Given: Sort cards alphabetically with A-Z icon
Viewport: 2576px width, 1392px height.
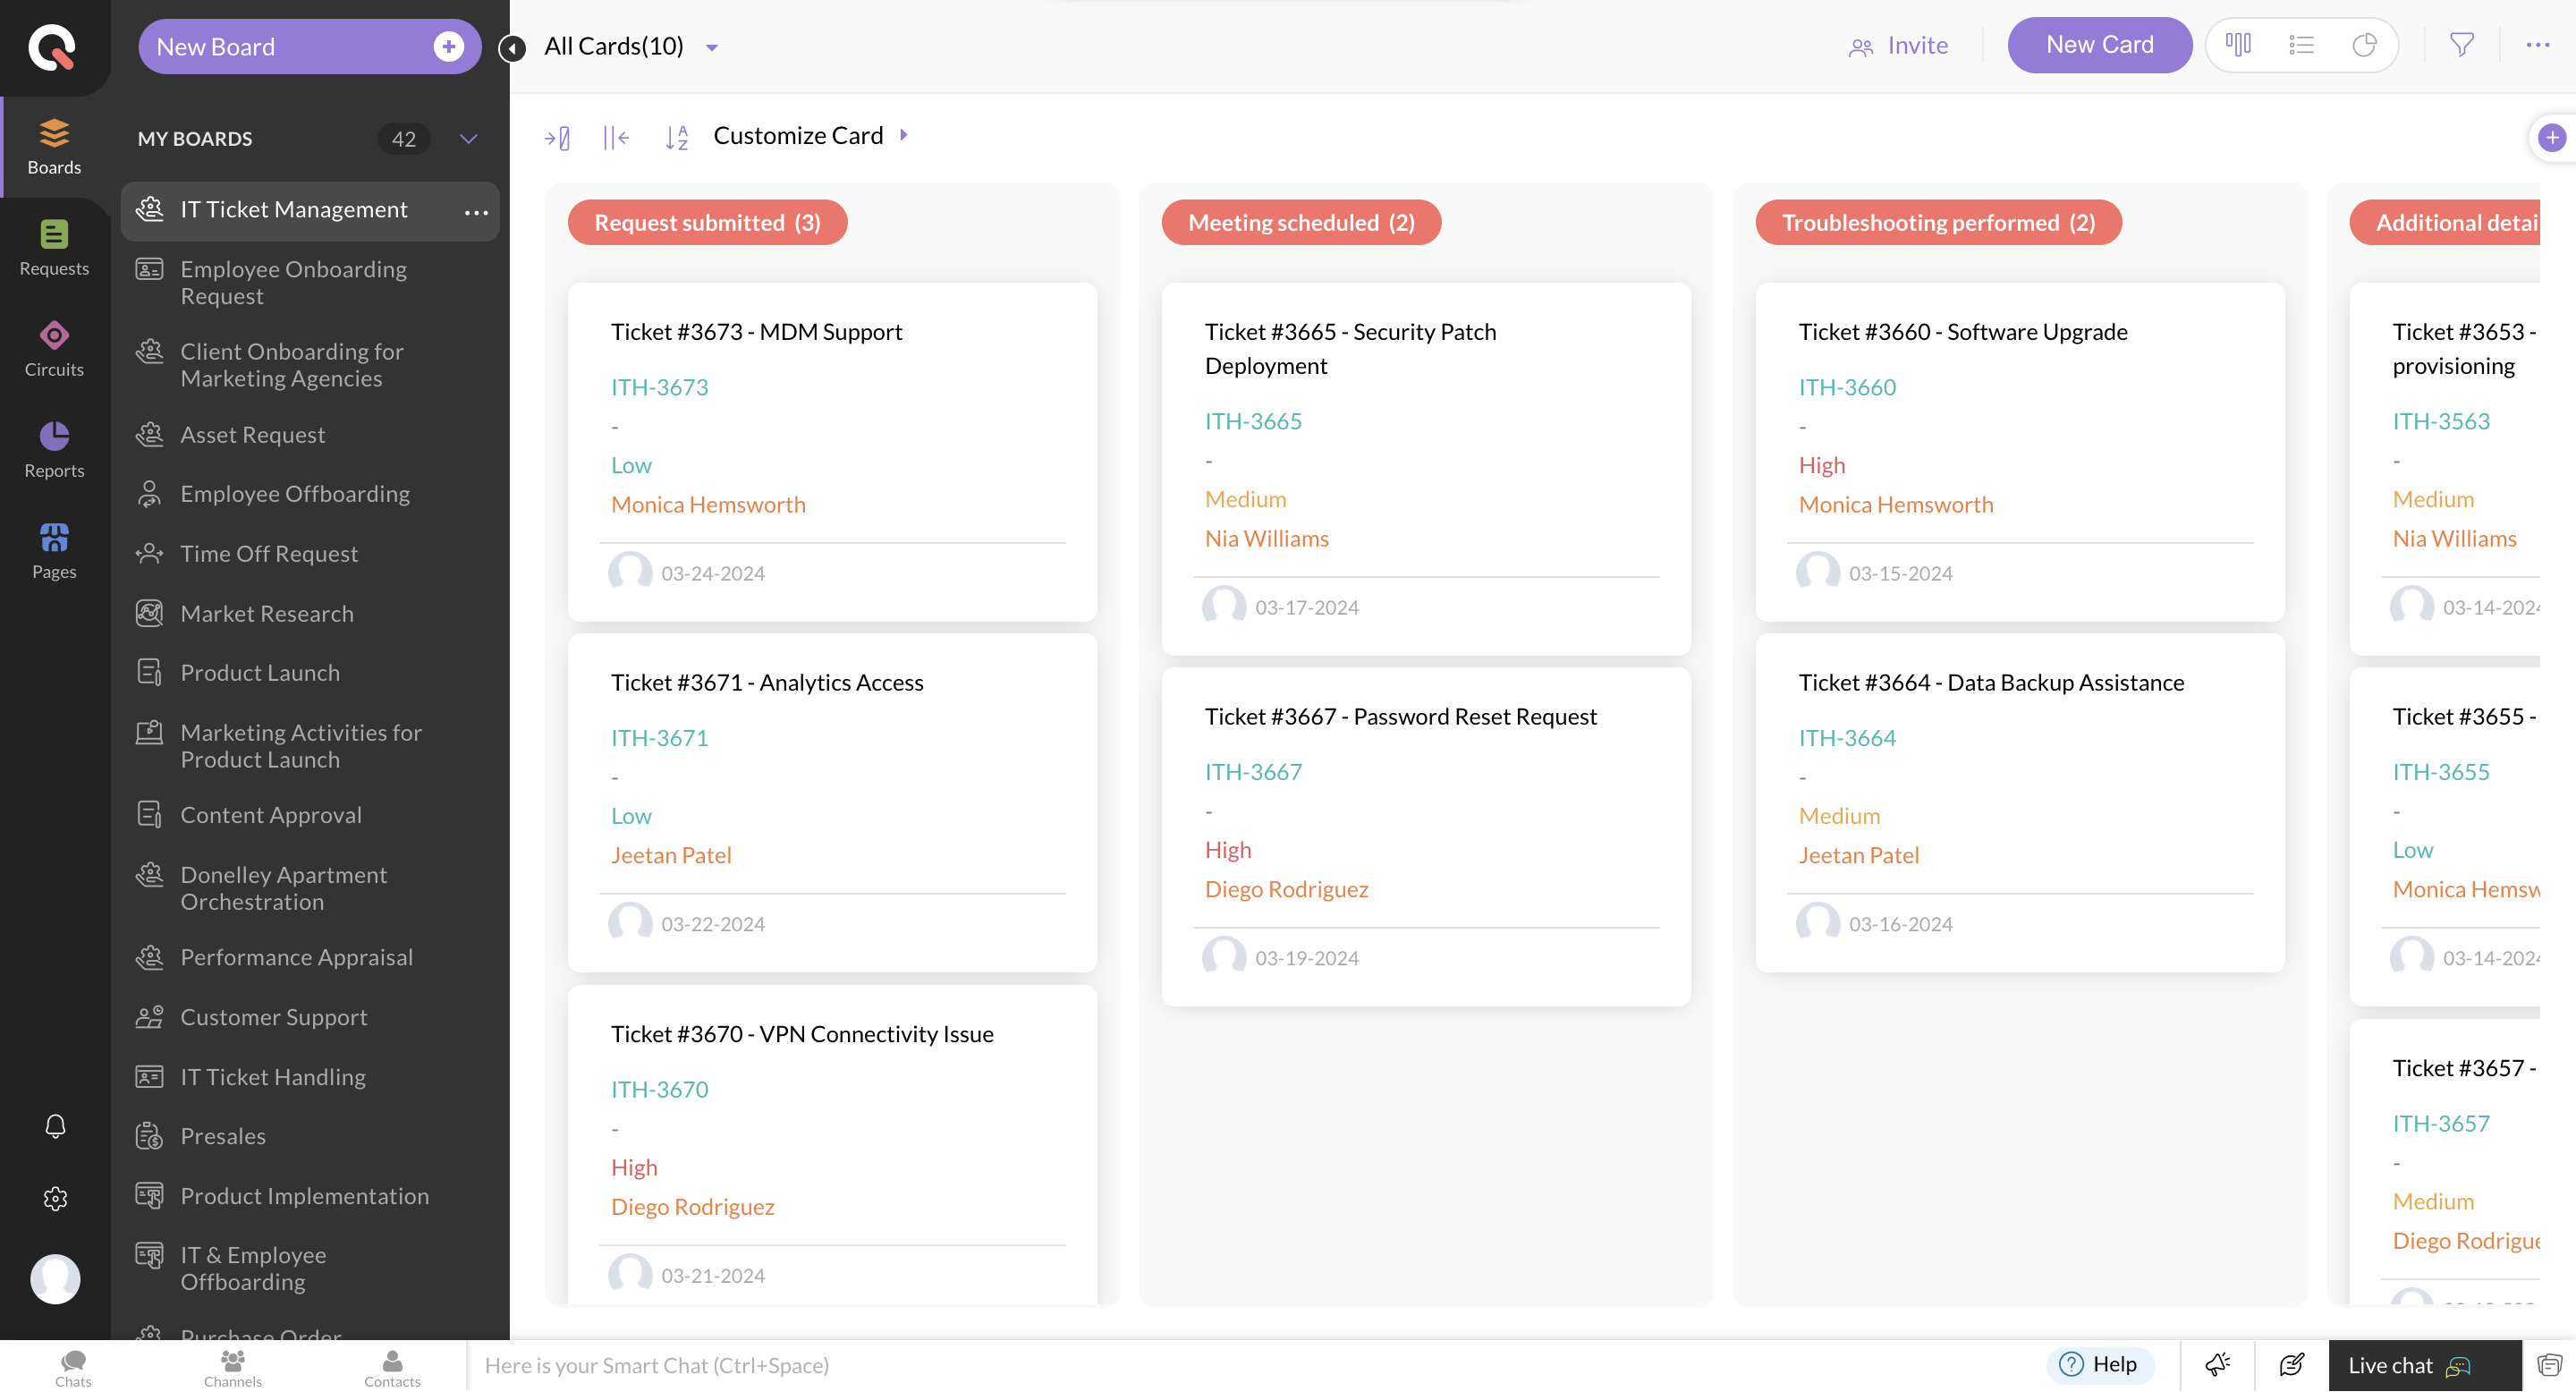Looking at the screenshot, I should 677,137.
